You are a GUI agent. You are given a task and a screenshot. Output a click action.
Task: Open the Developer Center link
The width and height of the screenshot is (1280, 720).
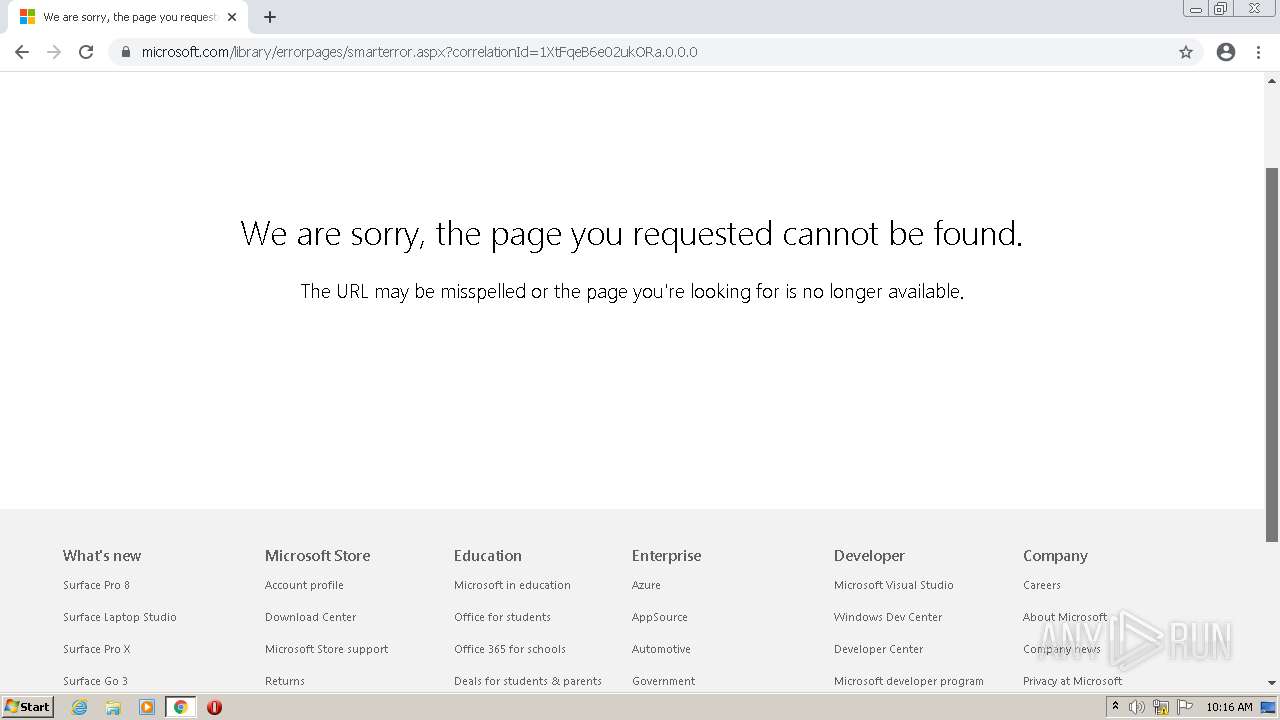click(878, 649)
